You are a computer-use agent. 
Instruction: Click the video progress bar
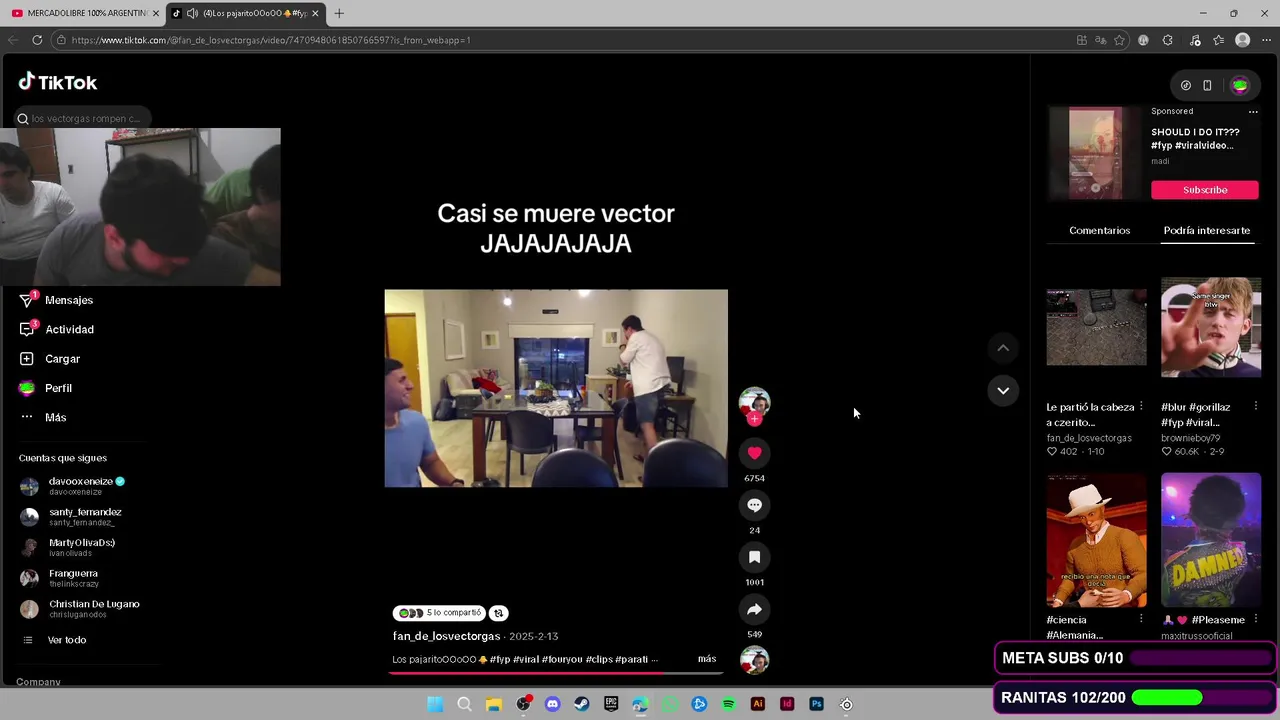[555, 672]
